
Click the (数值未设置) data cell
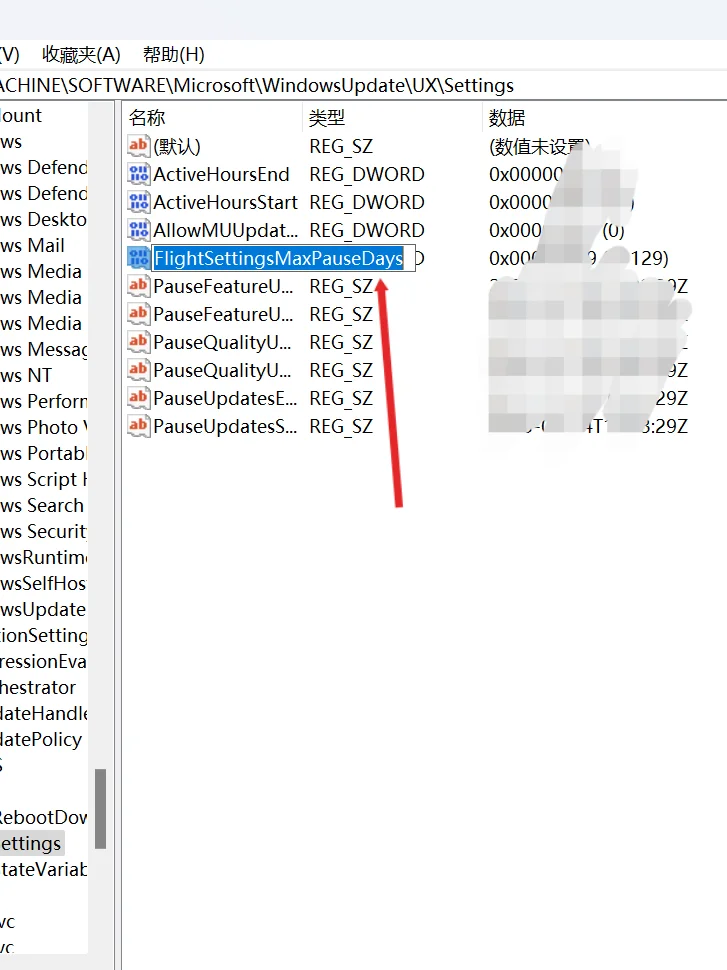[x=538, y=147]
